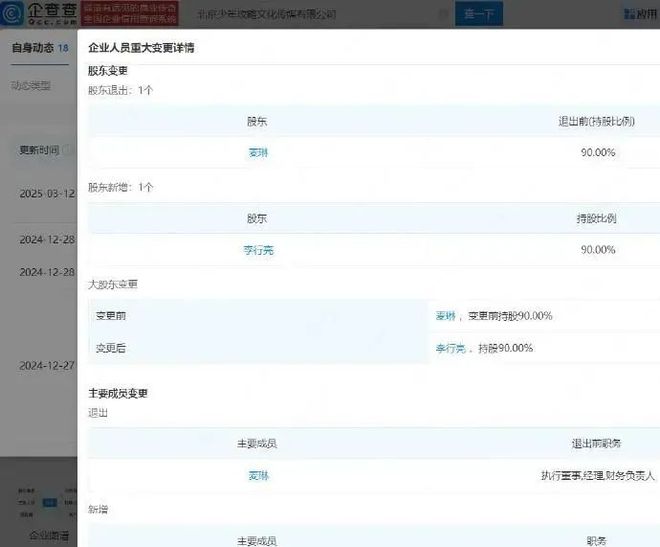The image size is (660, 547).
Task: Click the small blue badge above 企业图谱
Action: pos(50,502)
